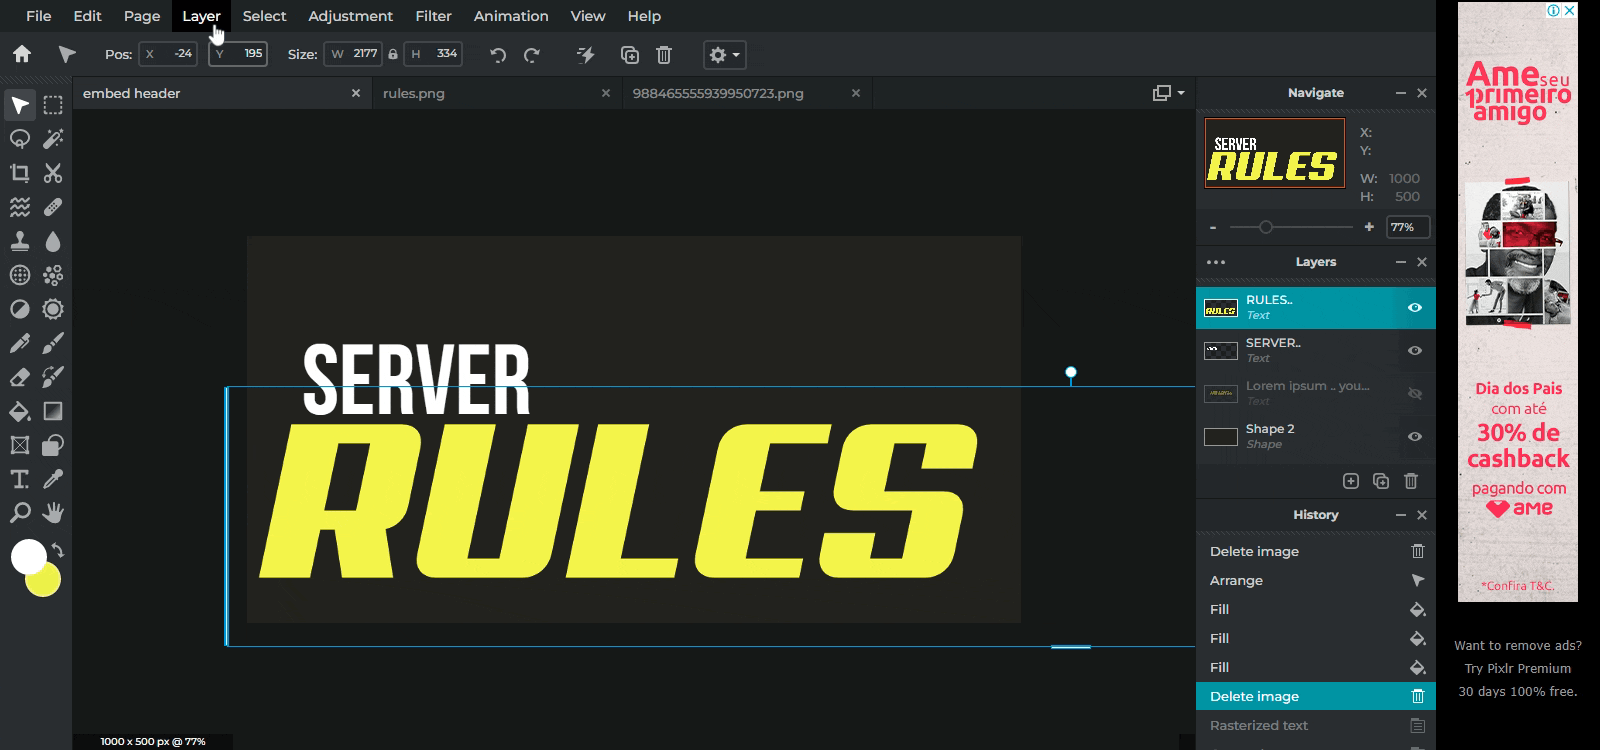This screenshot has height=750, width=1600.
Task: Collapse the Navigate panel
Action: tap(1401, 93)
